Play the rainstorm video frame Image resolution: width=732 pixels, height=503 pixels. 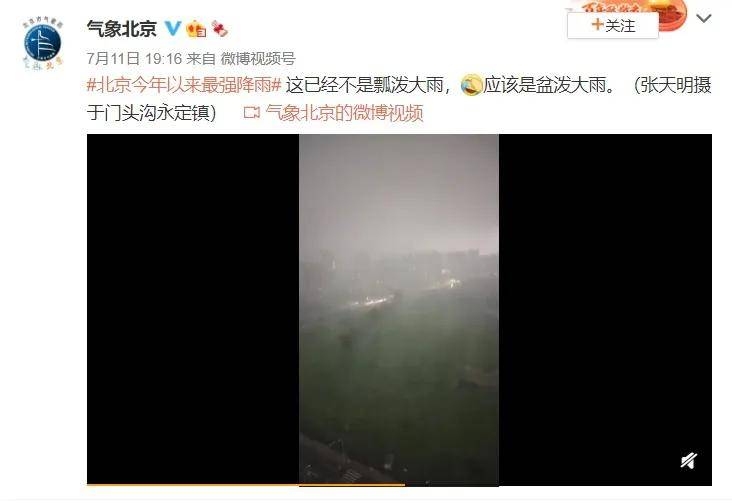click(x=399, y=309)
